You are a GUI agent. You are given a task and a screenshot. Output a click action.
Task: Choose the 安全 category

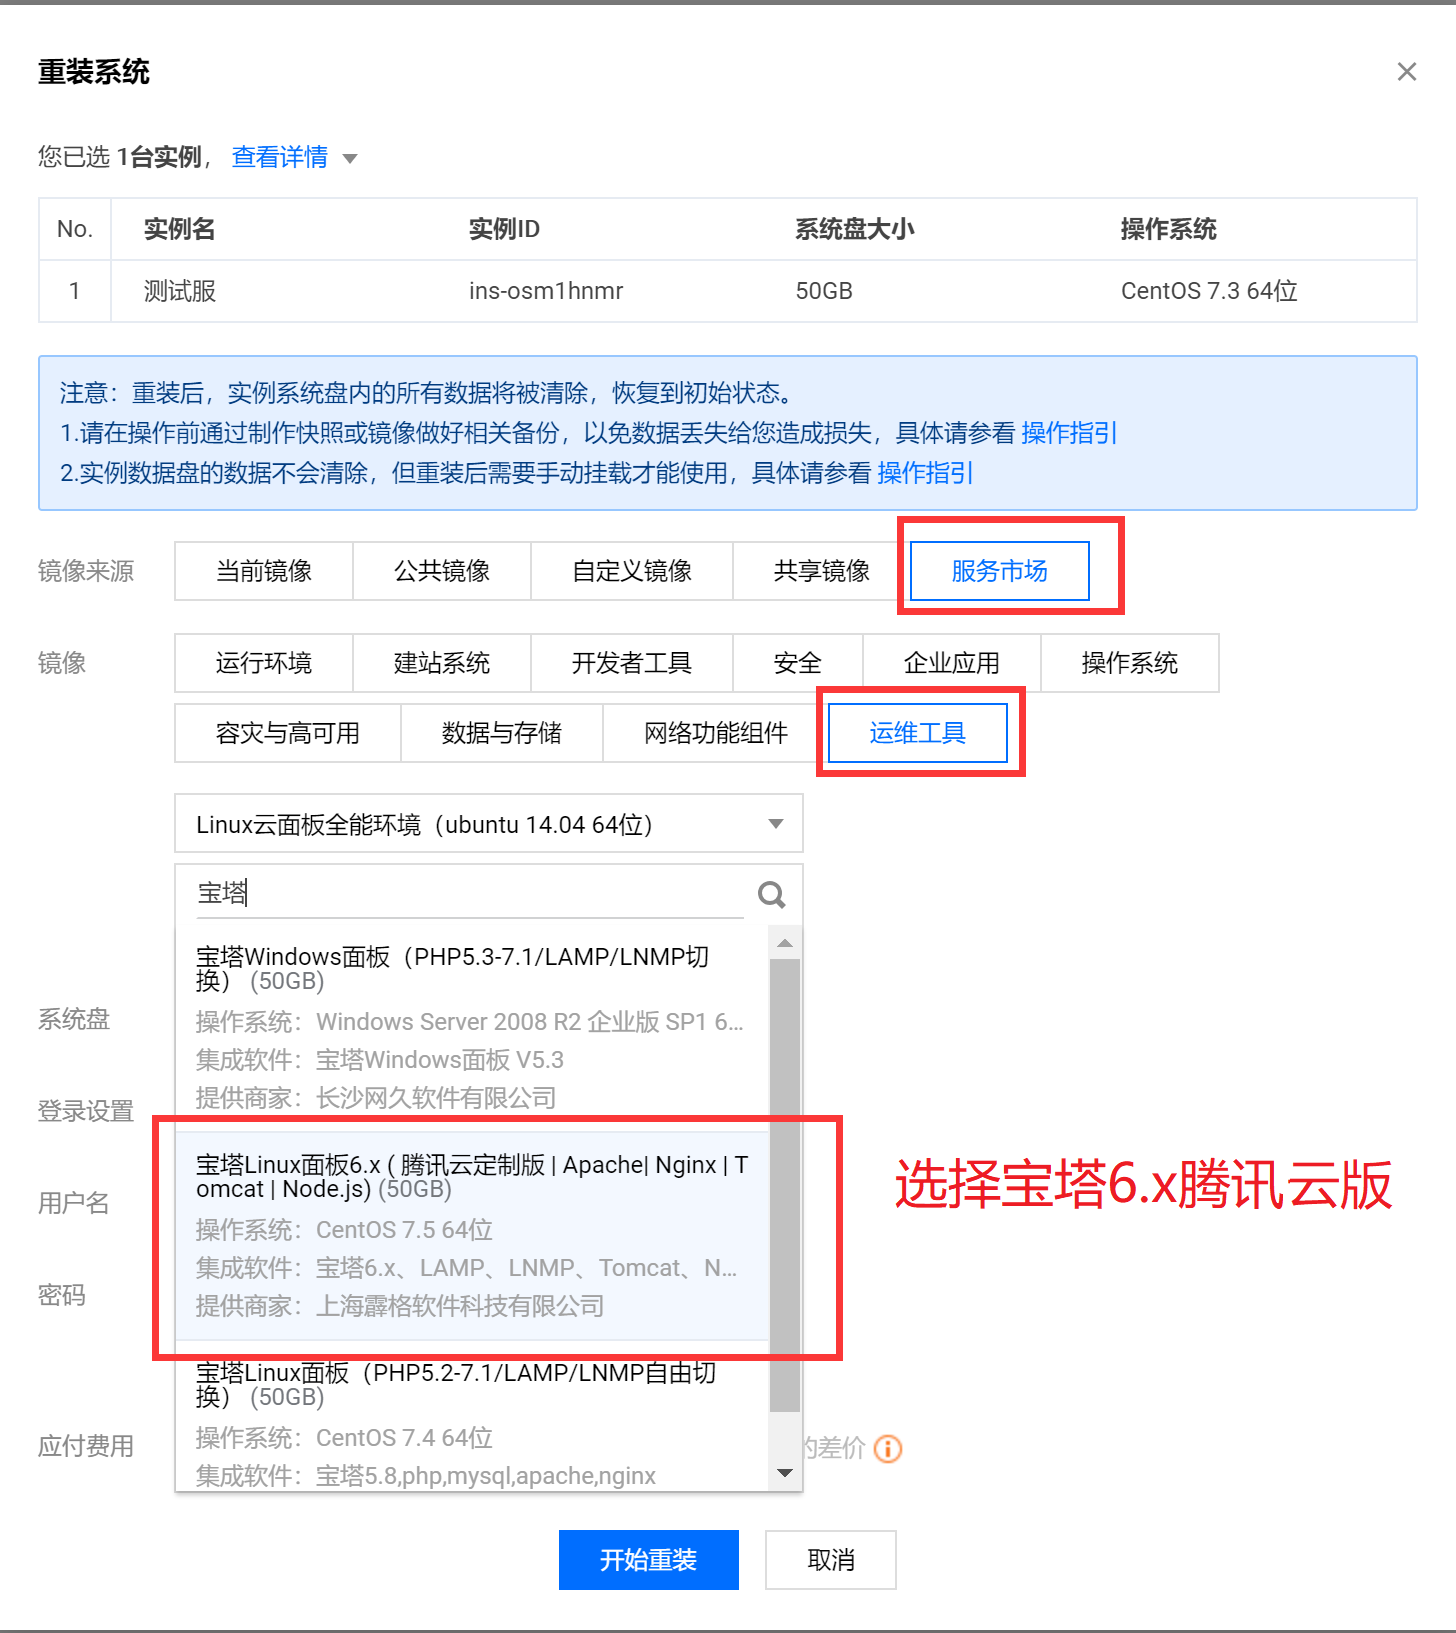click(x=798, y=663)
